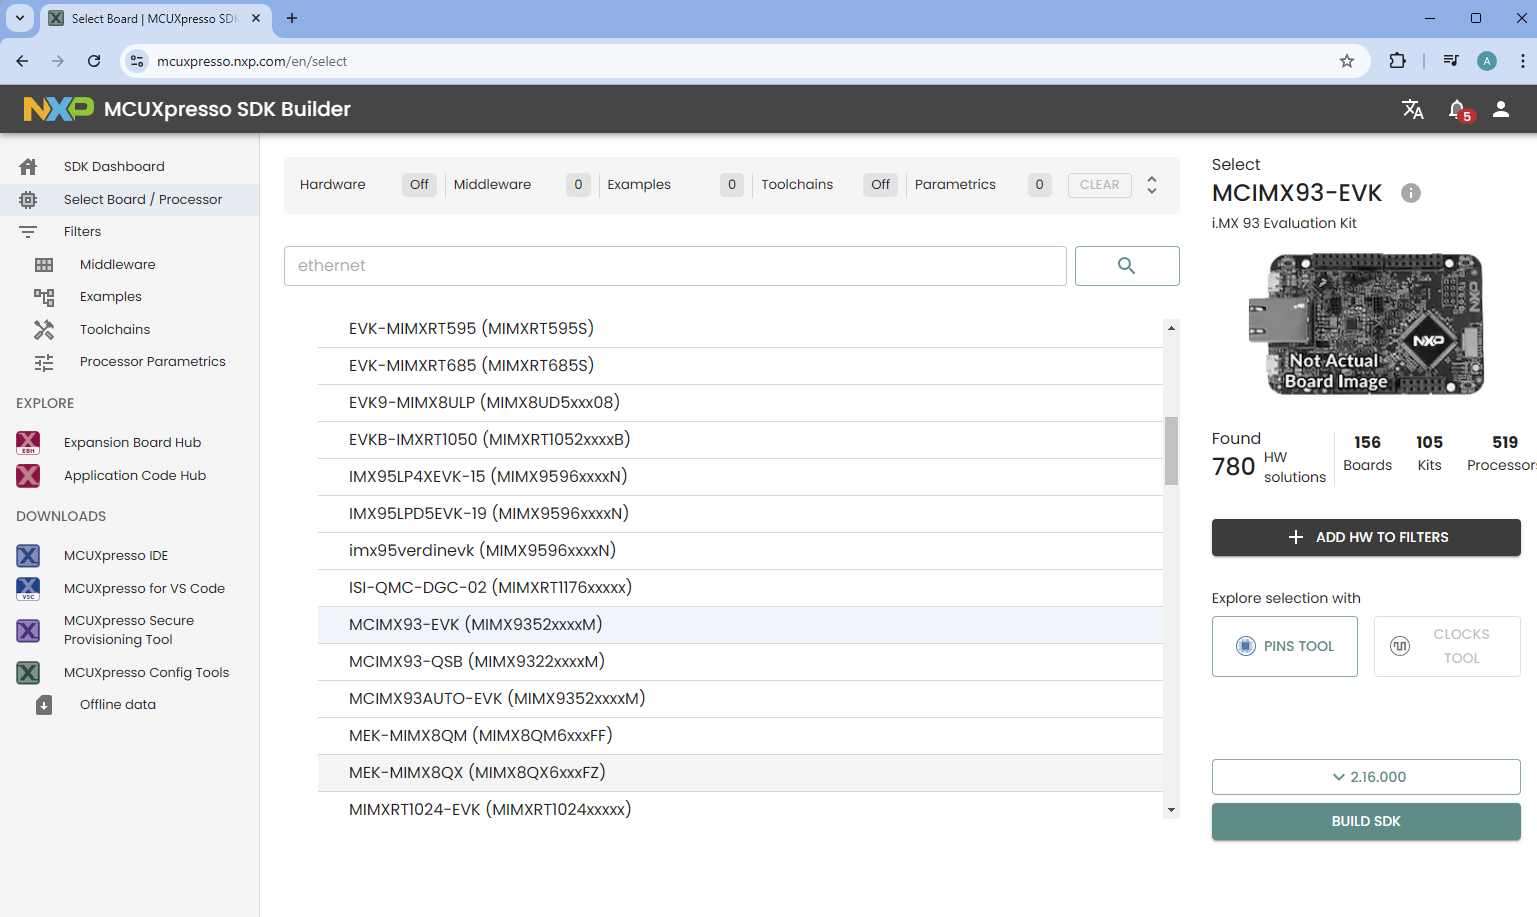This screenshot has height=917, width=1537.
Task: Select EVK9-MIMX8ULP board row
Action: [740, 403]
